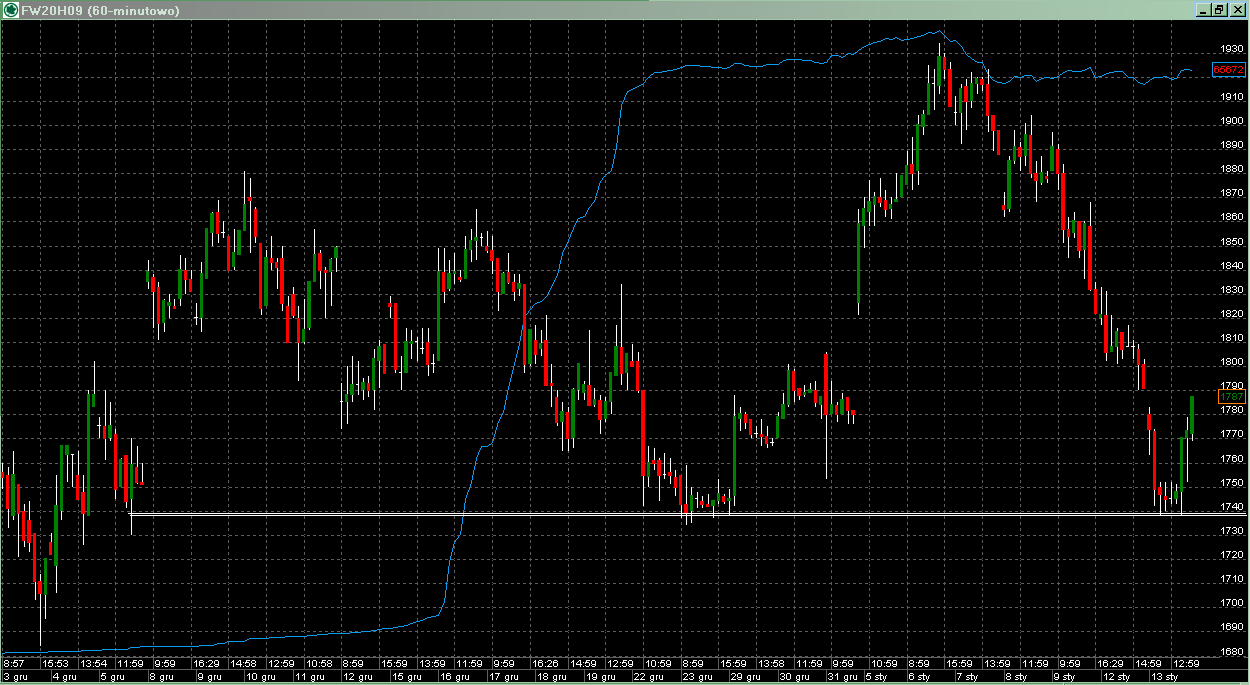Click the 1900 price axis label
The image size is (1250, 685).
(1232, 121)
